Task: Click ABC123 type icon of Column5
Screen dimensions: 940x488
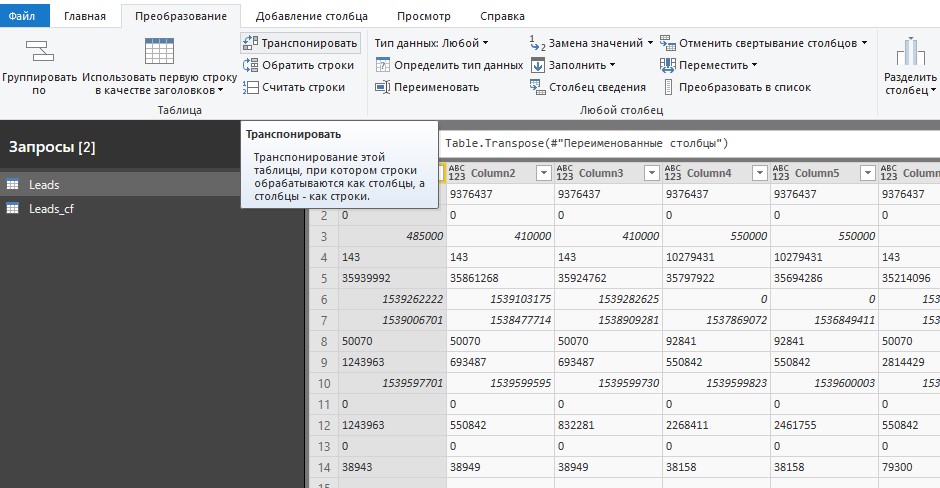Action: pos(781,173)
